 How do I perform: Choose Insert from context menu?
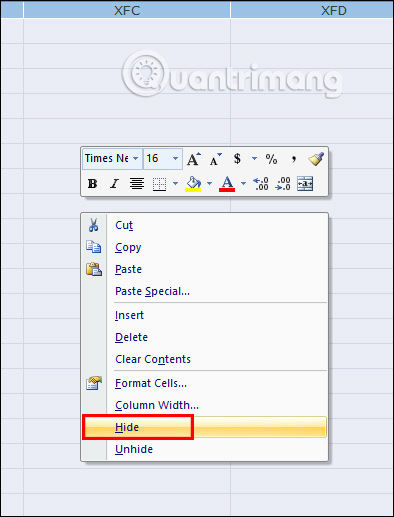(205, 315)
